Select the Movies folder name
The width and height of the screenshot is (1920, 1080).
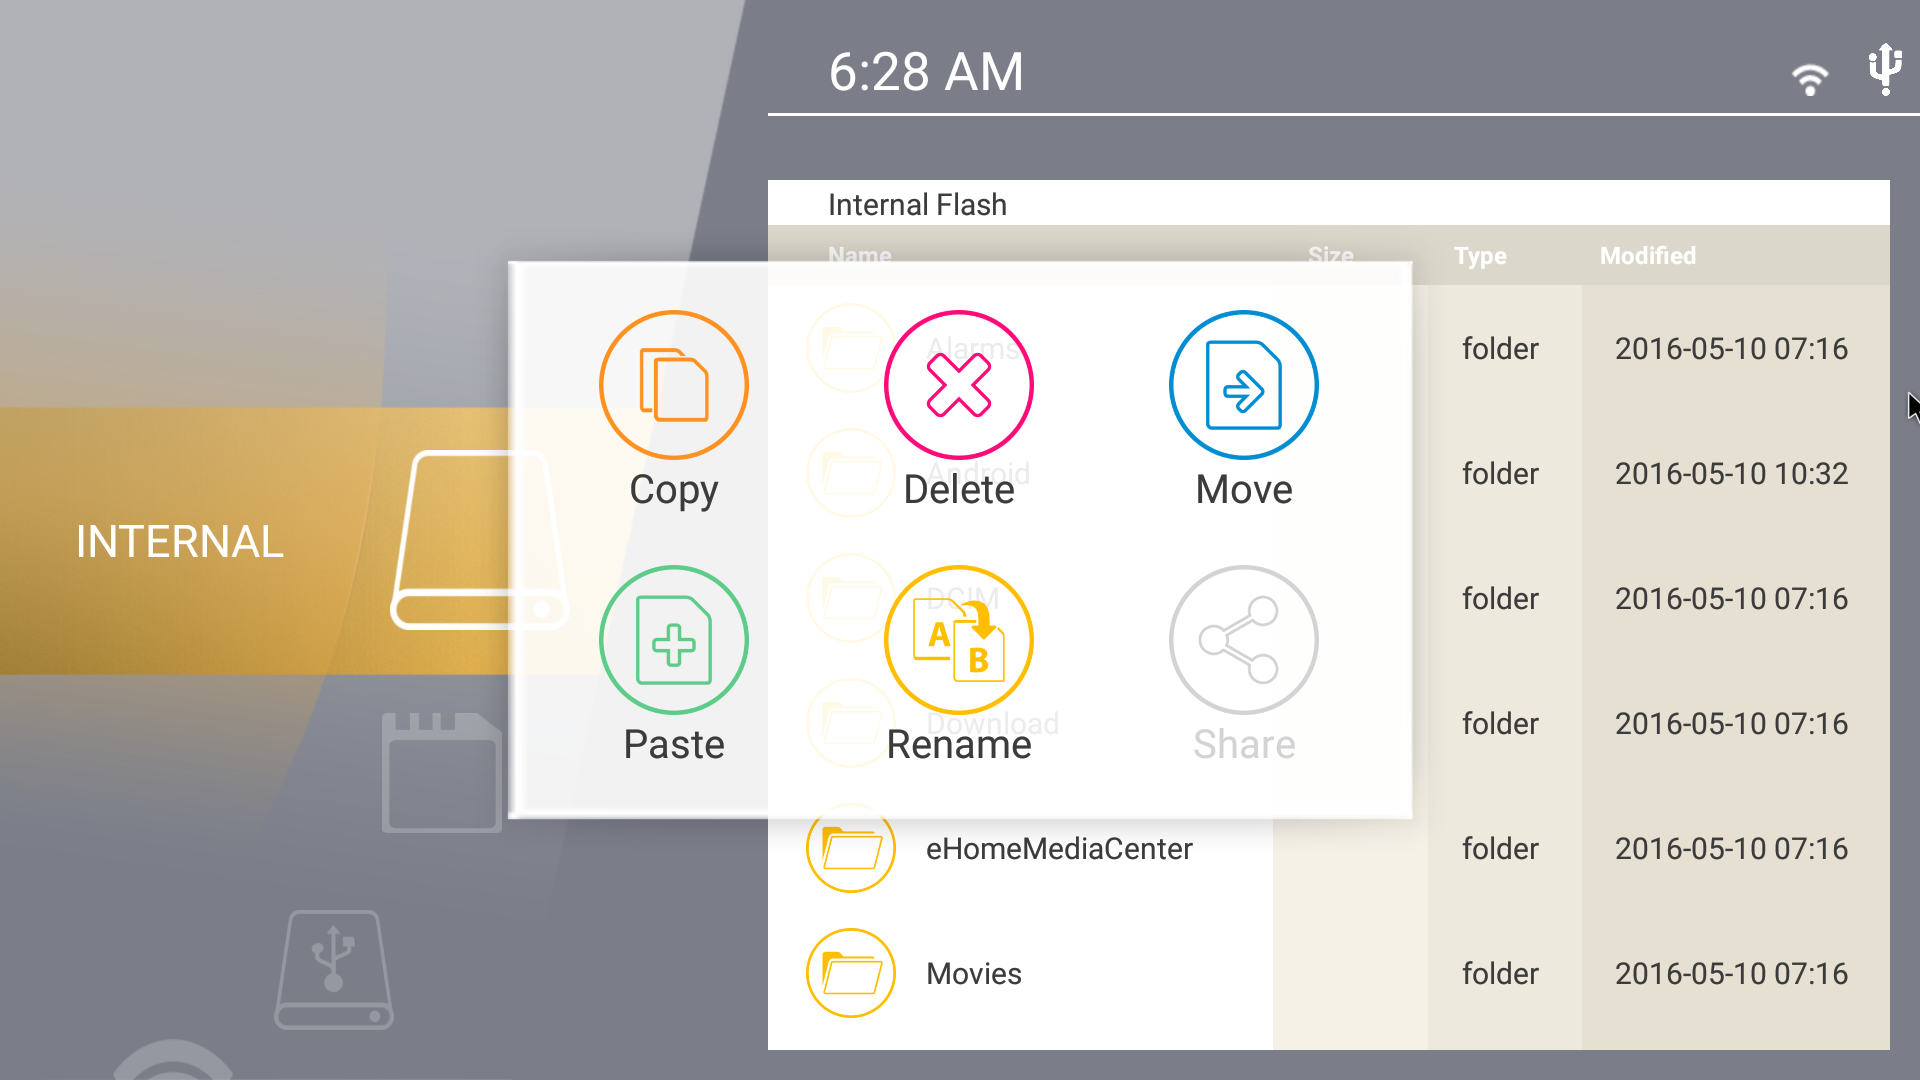974,974
